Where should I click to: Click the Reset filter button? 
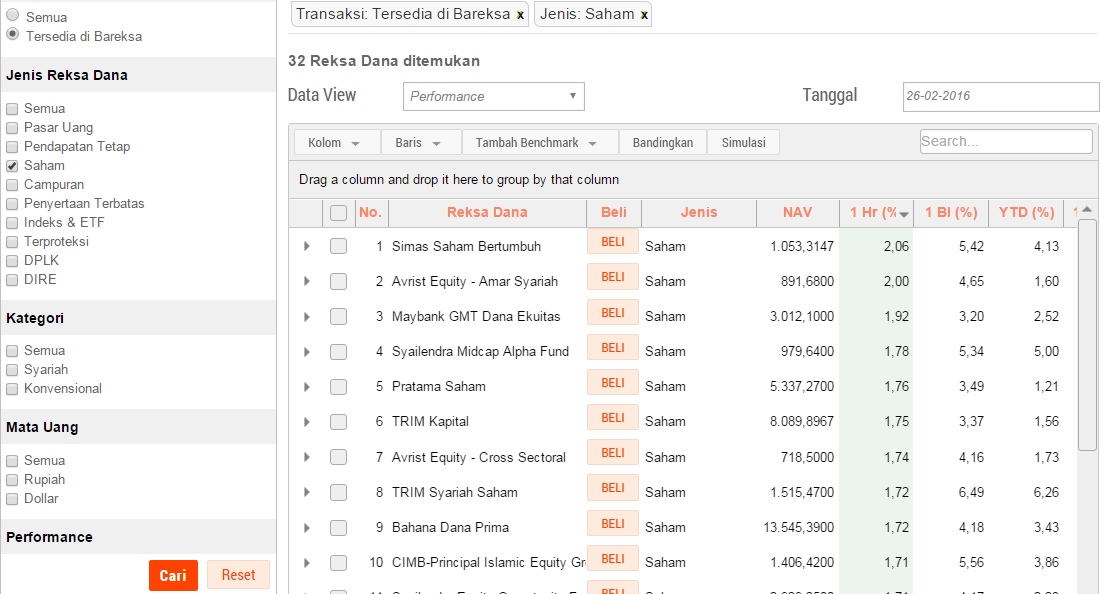coord(238,575)
